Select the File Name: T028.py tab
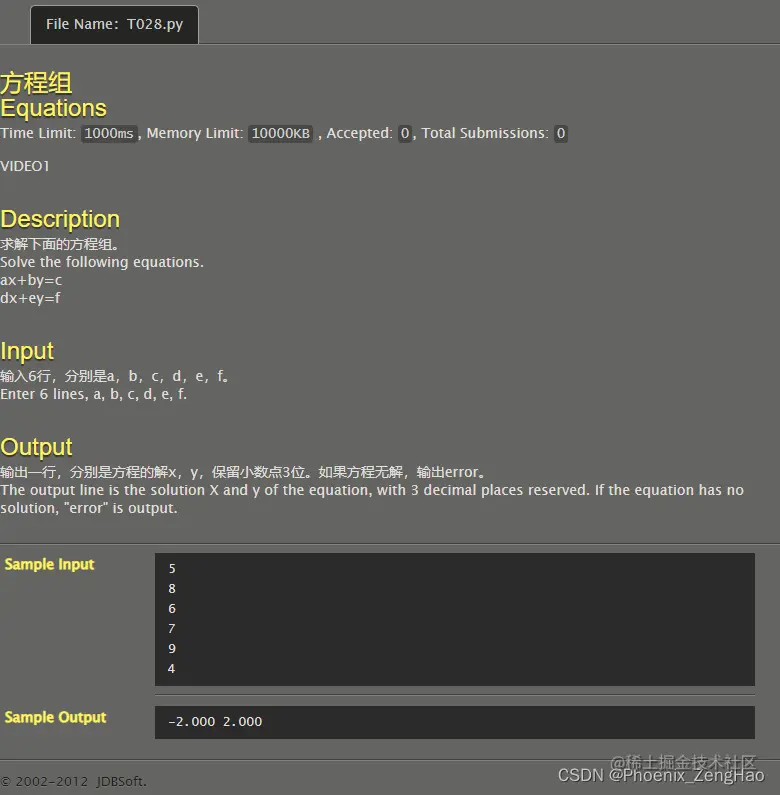780x795 pixels. [114, 24]
